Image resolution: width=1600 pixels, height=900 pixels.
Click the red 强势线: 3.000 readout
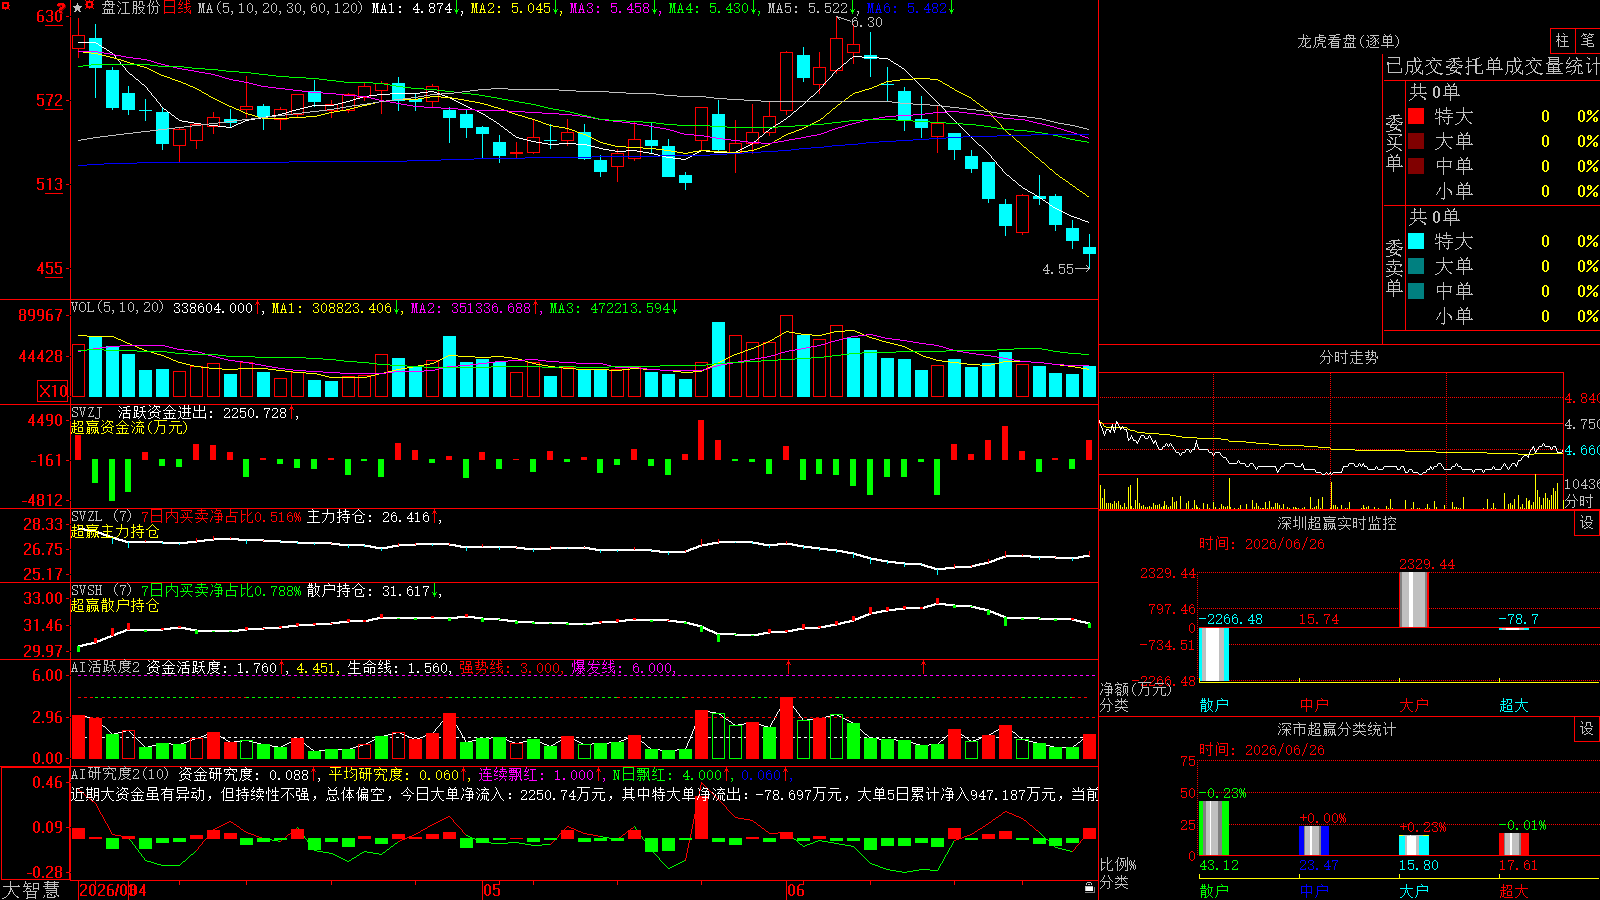[510, 667]
